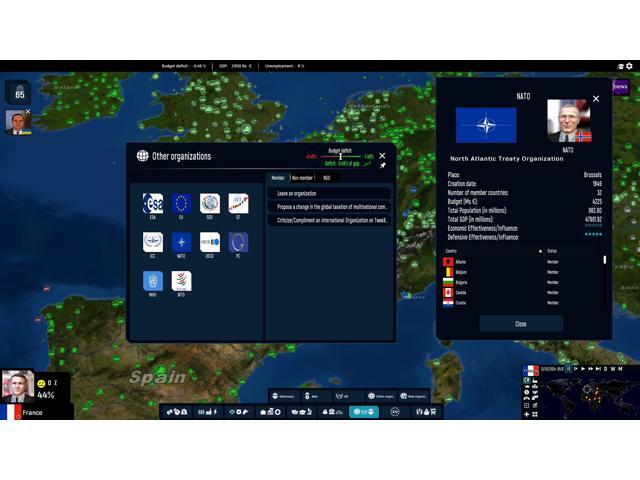Screen dimensions: 640x480
Task: Open the first toolbar group with handshake icon
Action: click(x=176, y=412)
